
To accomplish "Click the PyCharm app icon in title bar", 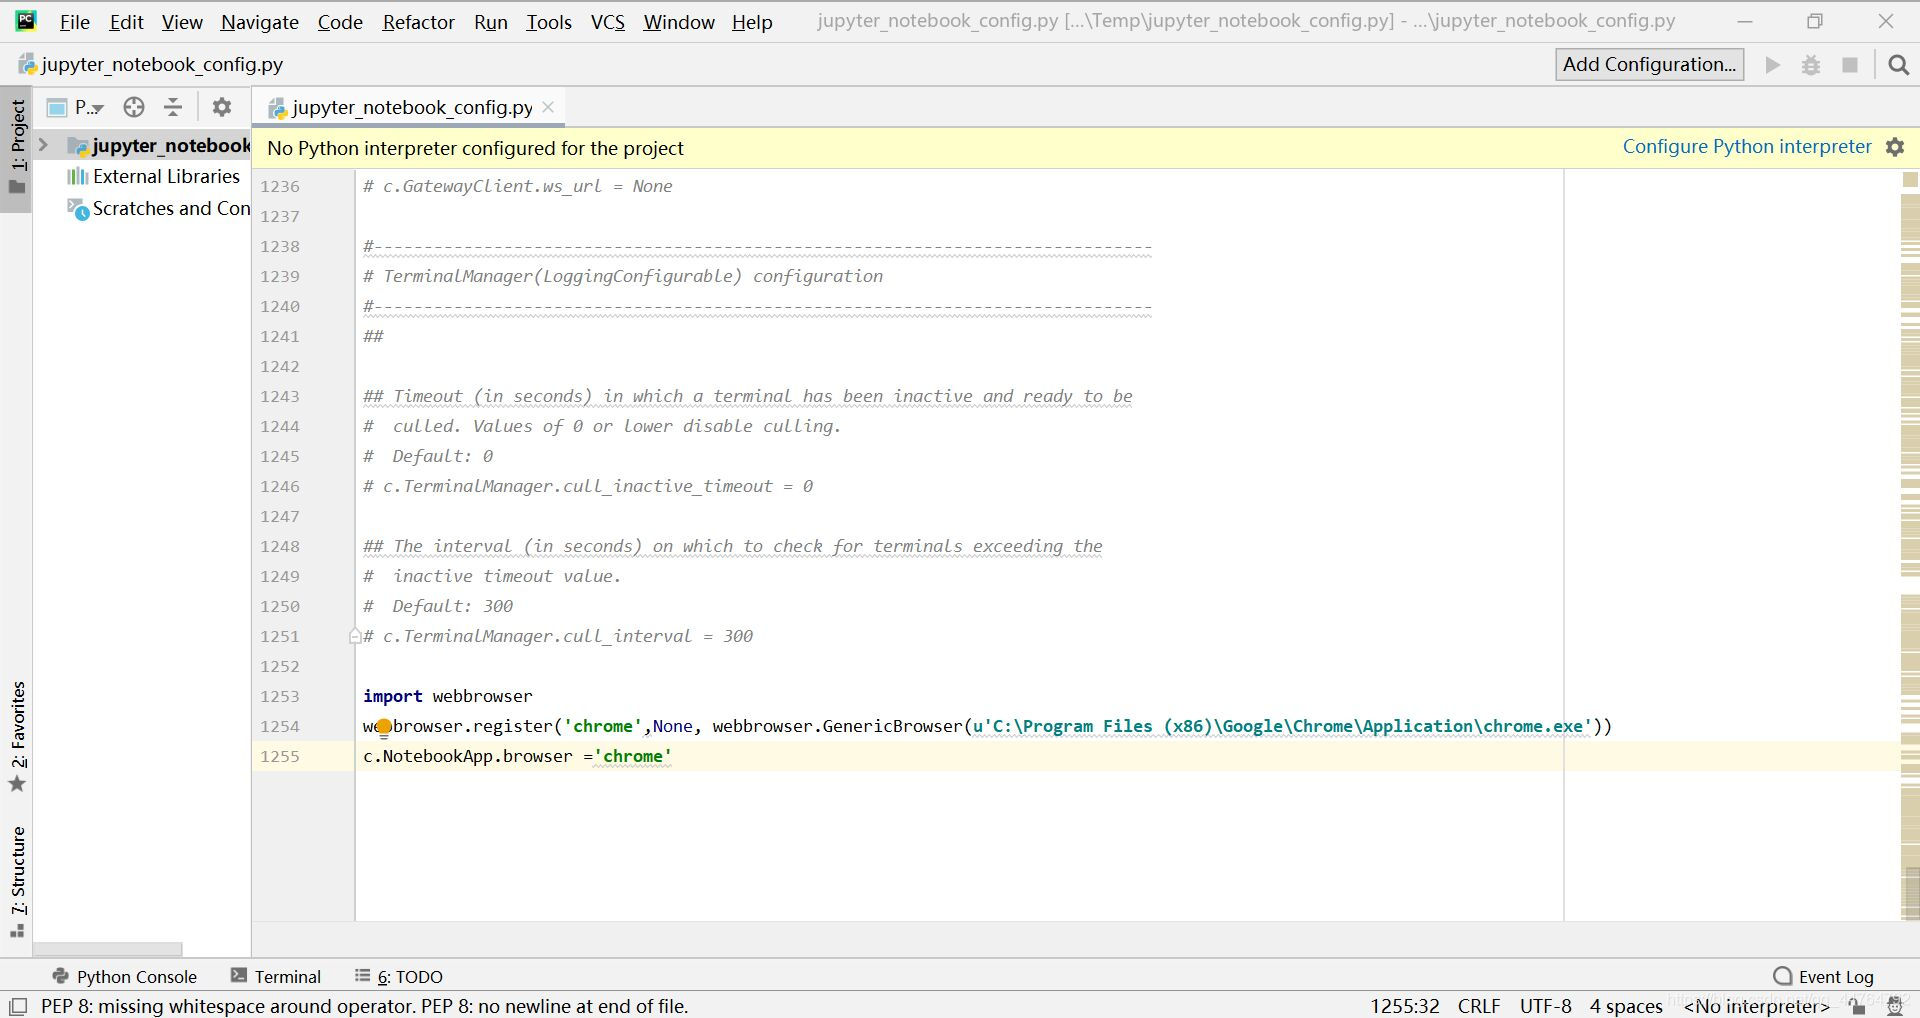I will tap(26, 20).
